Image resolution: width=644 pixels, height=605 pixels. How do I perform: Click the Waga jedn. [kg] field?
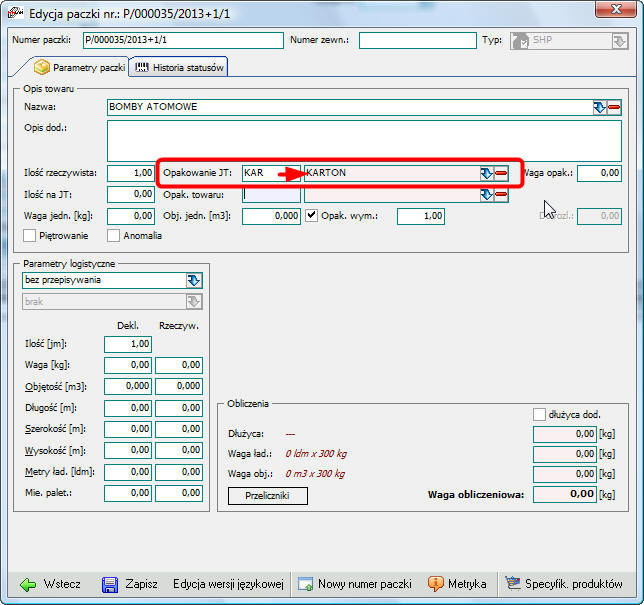(x=131, y=216)
